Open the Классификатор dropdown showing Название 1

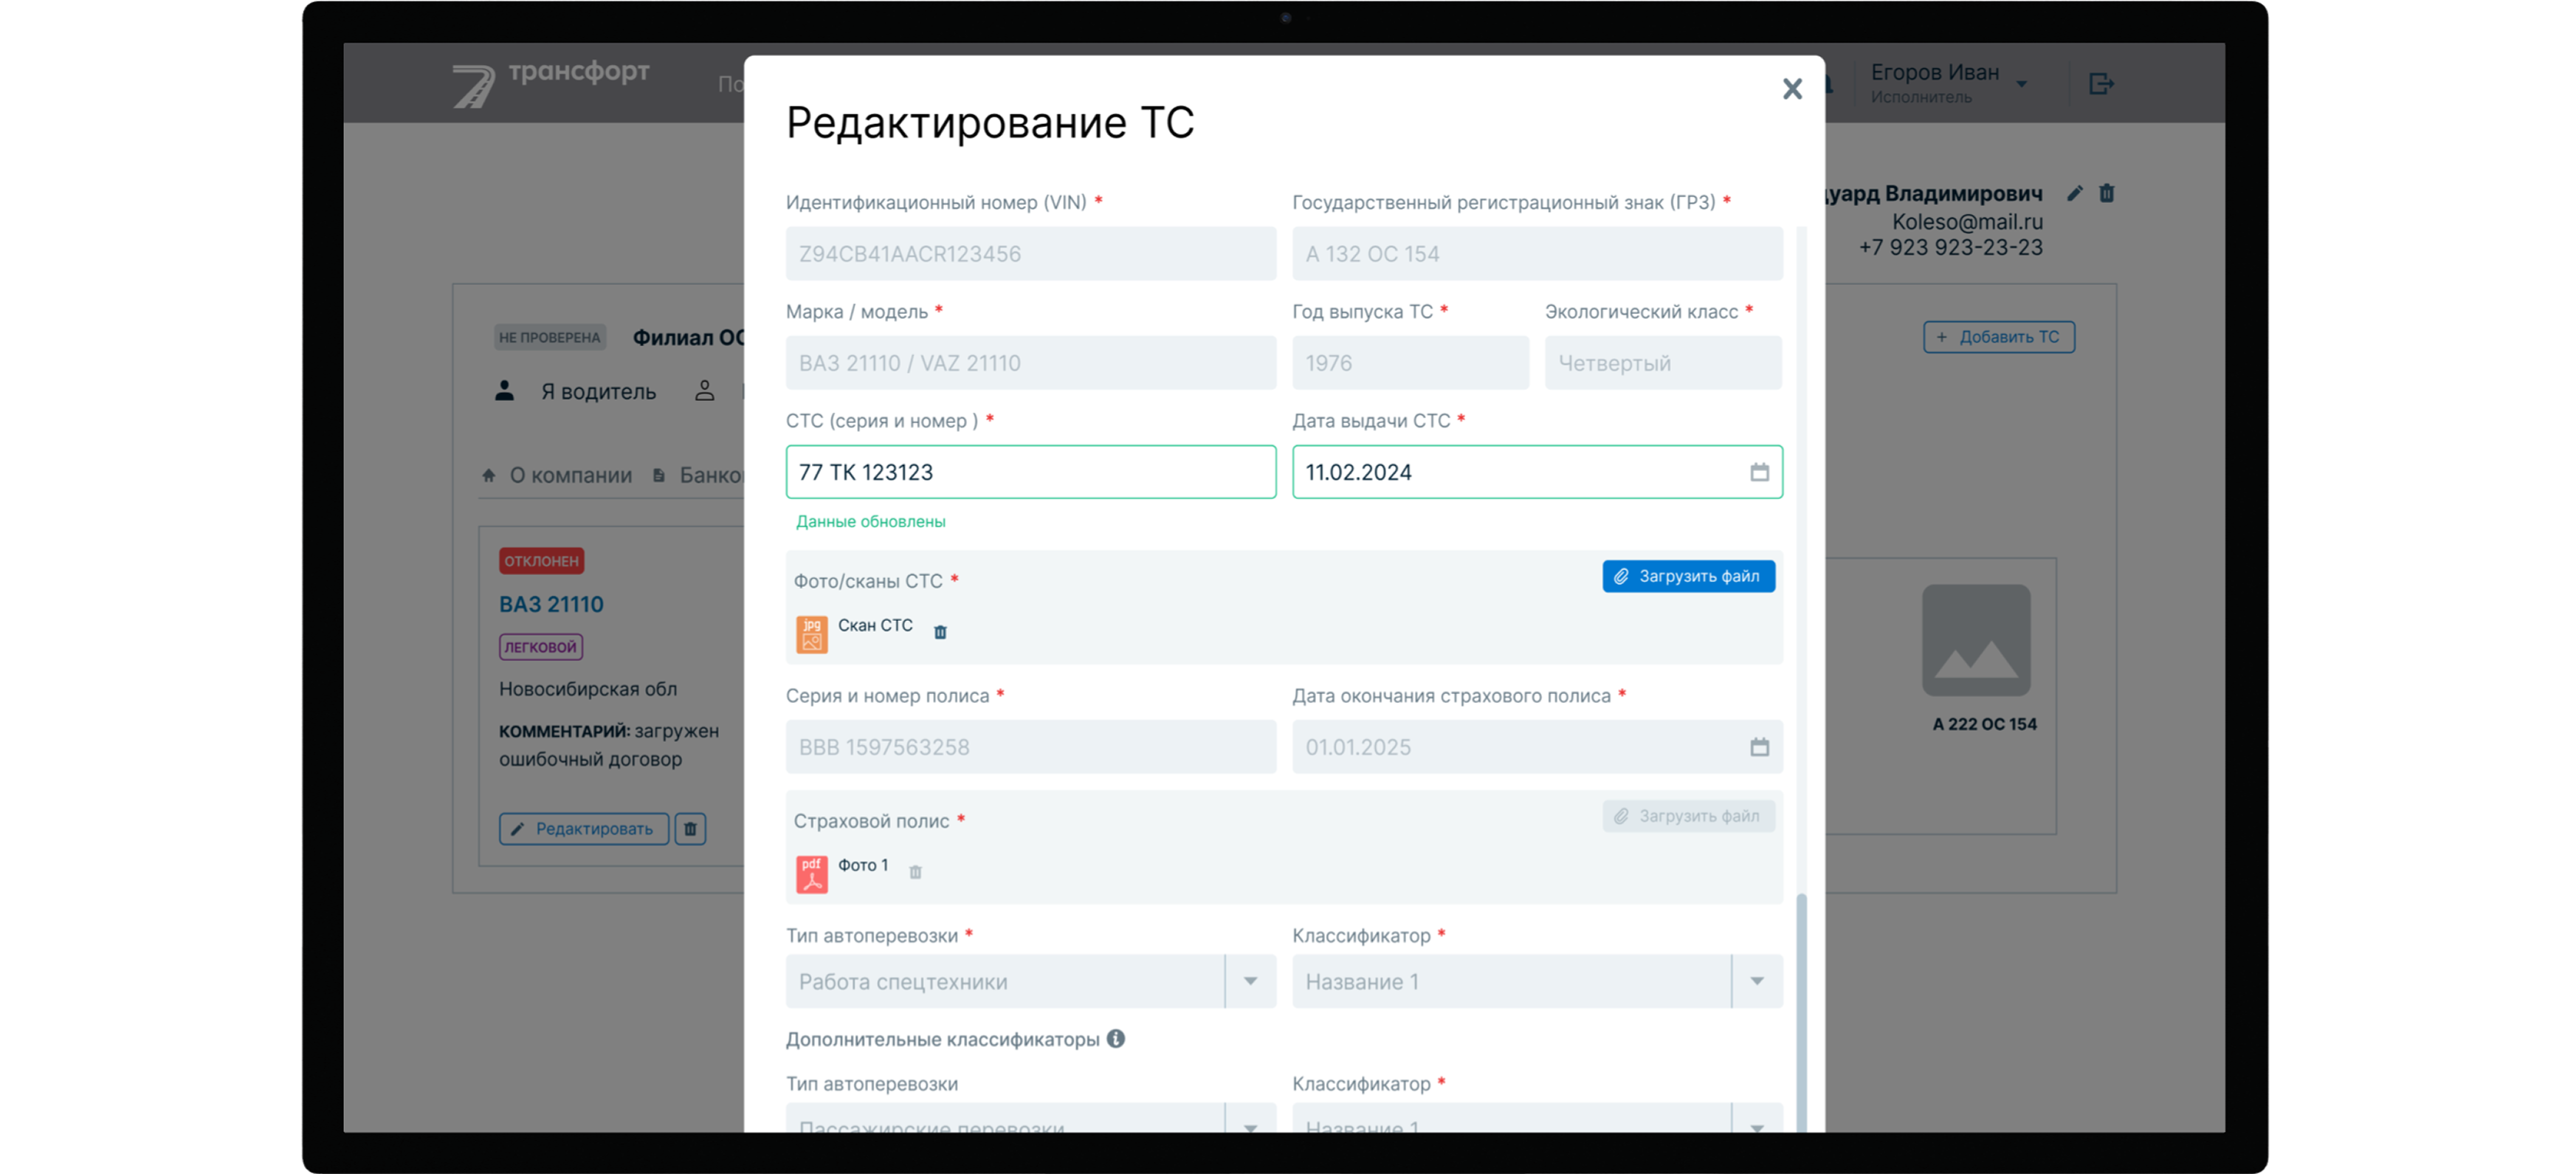[x=1758, y=981]
